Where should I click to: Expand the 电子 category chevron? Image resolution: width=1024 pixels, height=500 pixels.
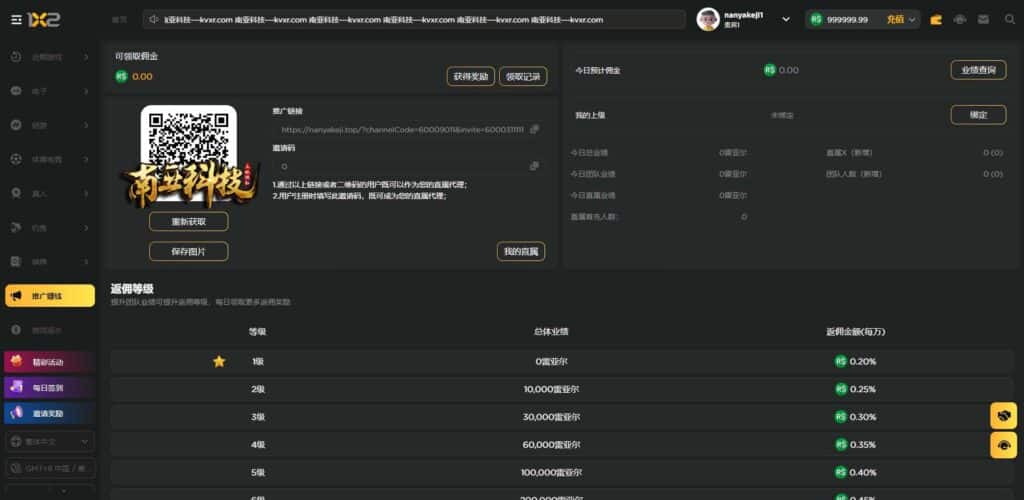point(86,91)
